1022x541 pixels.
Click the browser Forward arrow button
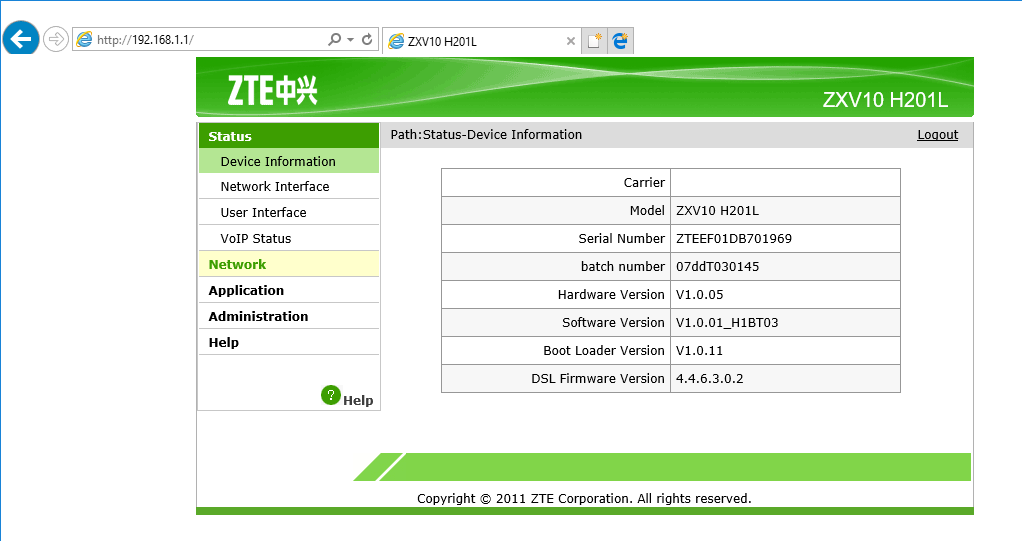coord(56,39)
